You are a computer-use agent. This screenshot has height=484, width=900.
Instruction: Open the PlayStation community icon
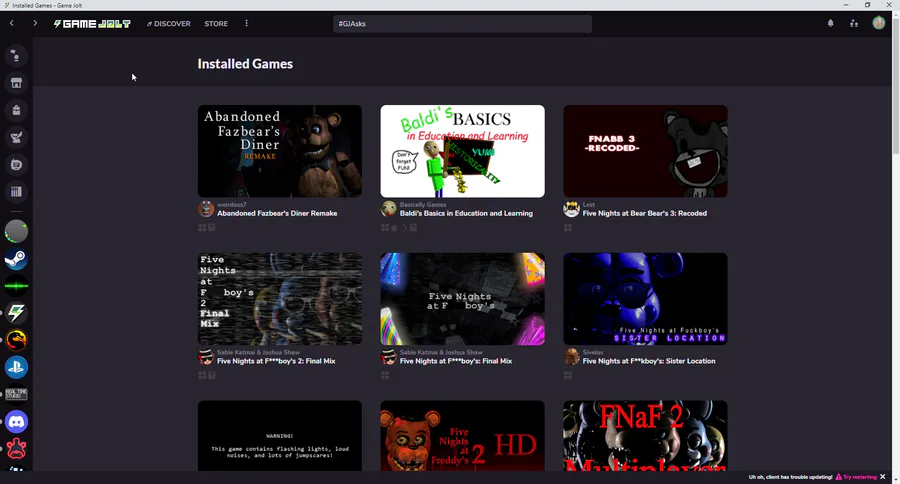[16, 367]
